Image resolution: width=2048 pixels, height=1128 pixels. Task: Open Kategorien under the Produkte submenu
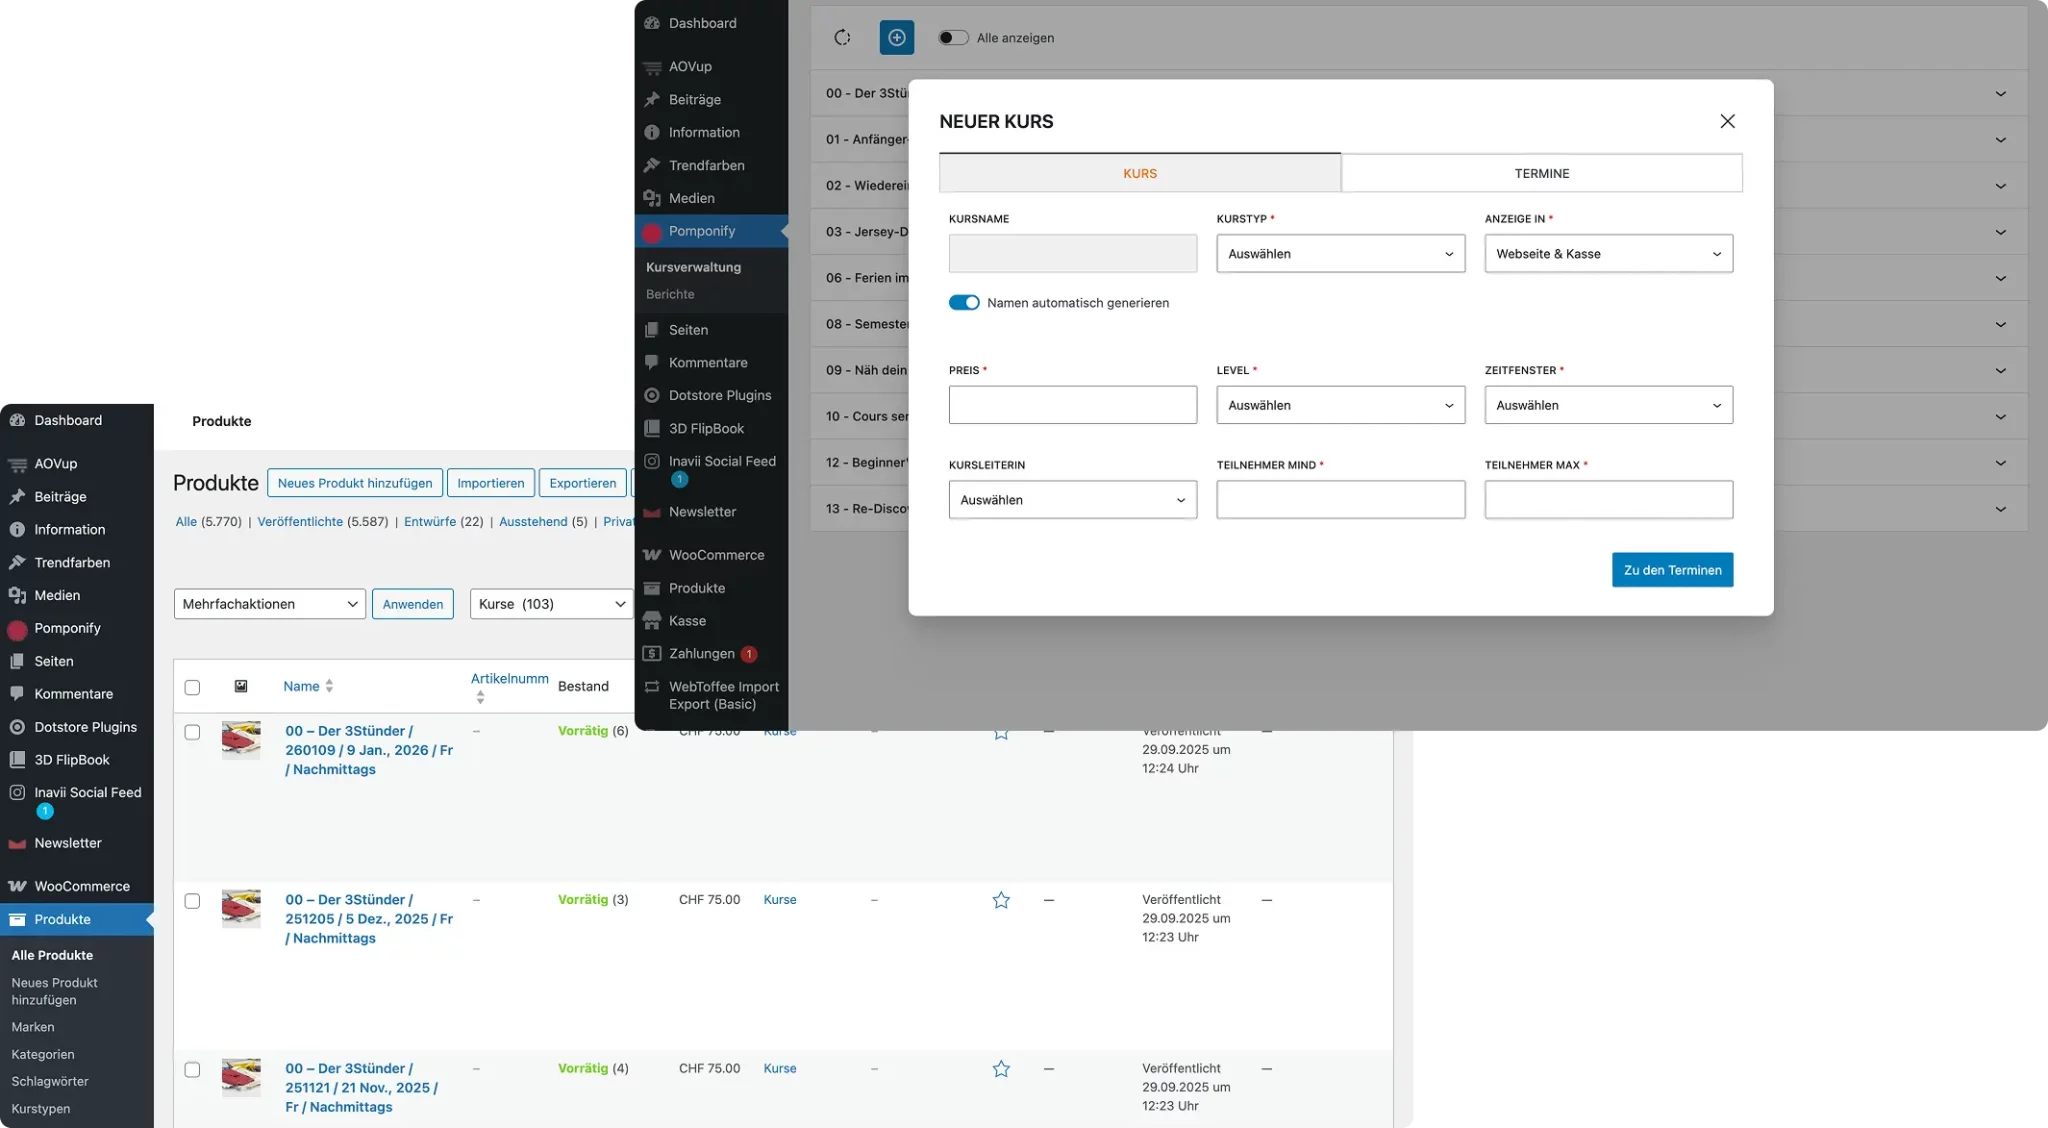tap(43, 1054)
